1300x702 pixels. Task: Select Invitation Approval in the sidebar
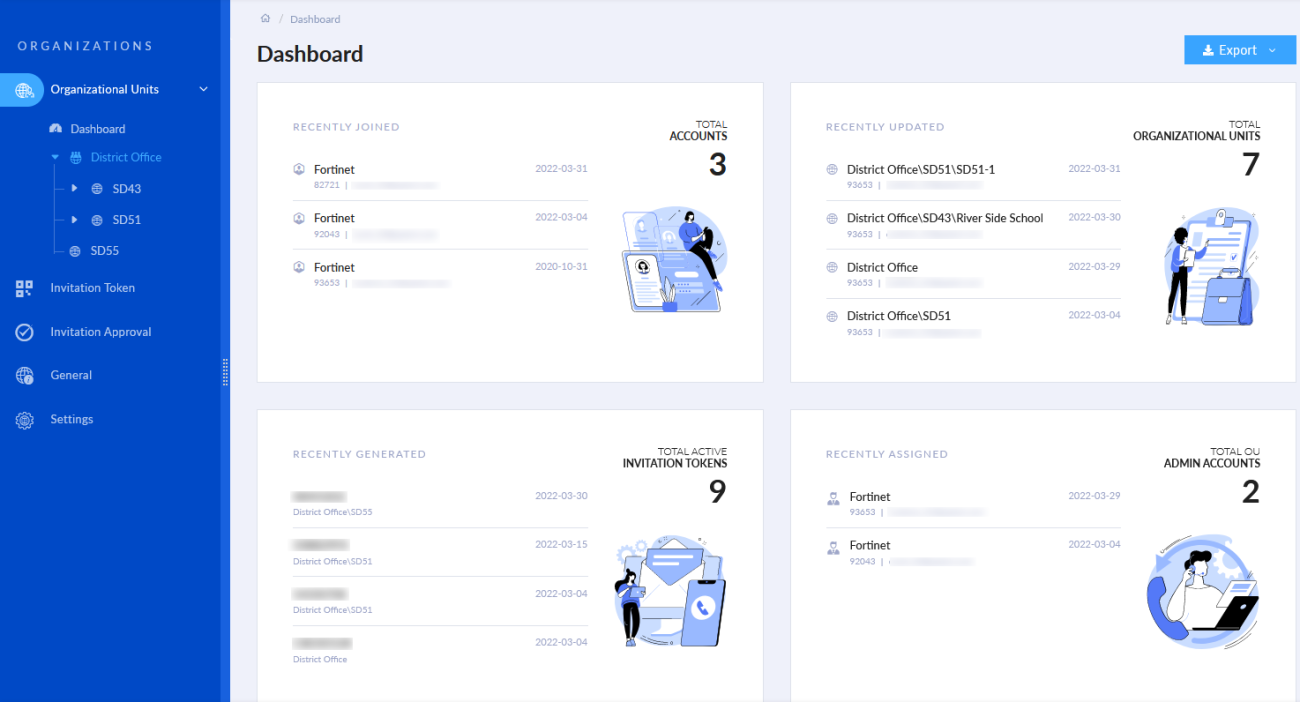pos(102,331)
